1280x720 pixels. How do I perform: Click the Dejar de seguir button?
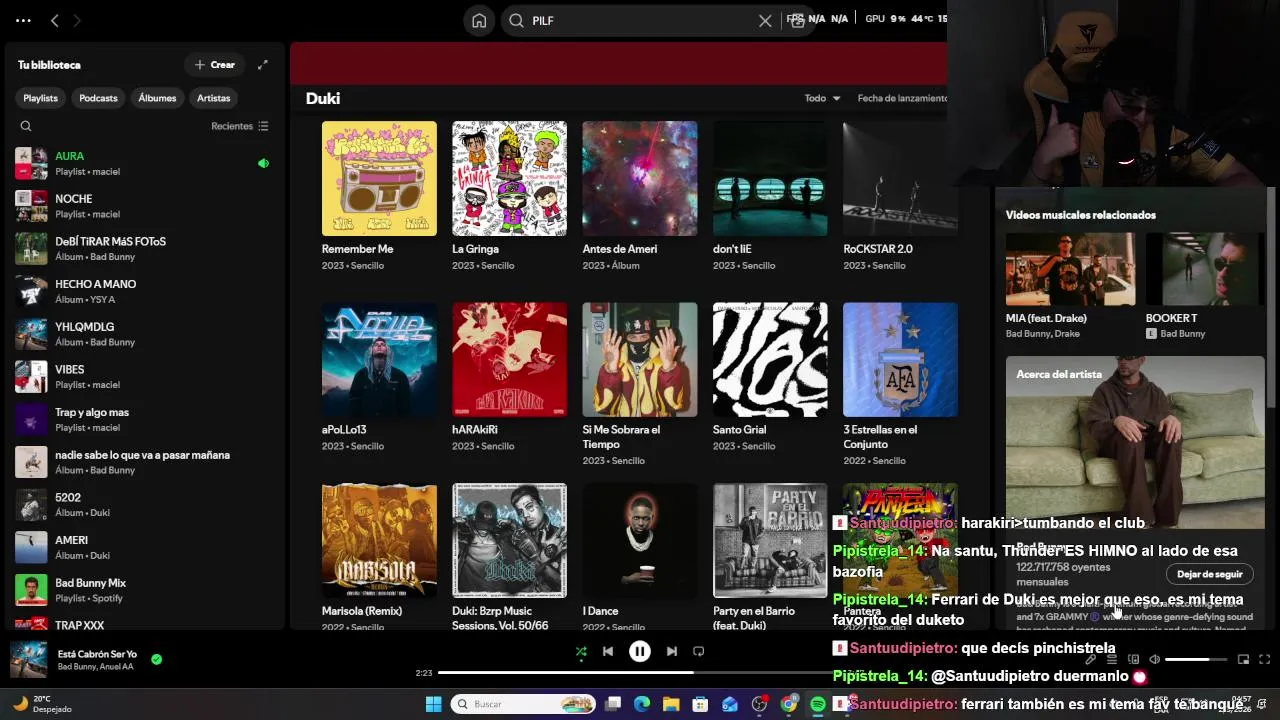pos(1209,574)
